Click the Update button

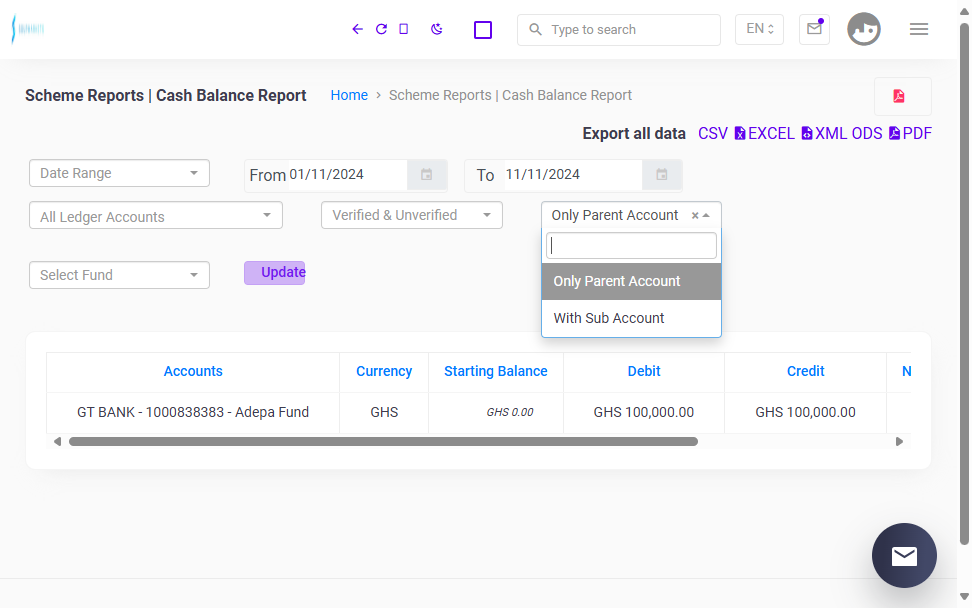(275, 273)
